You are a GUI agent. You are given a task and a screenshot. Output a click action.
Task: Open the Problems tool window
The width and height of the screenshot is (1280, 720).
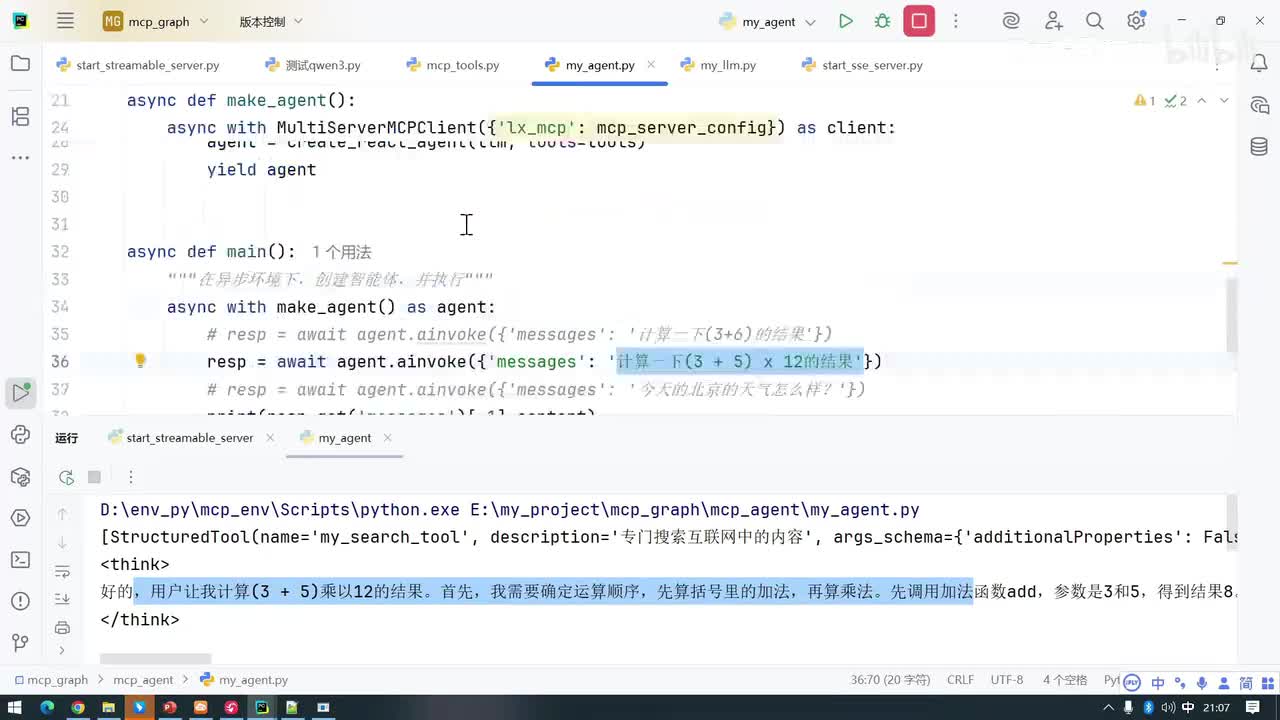(x=20, y=601)
